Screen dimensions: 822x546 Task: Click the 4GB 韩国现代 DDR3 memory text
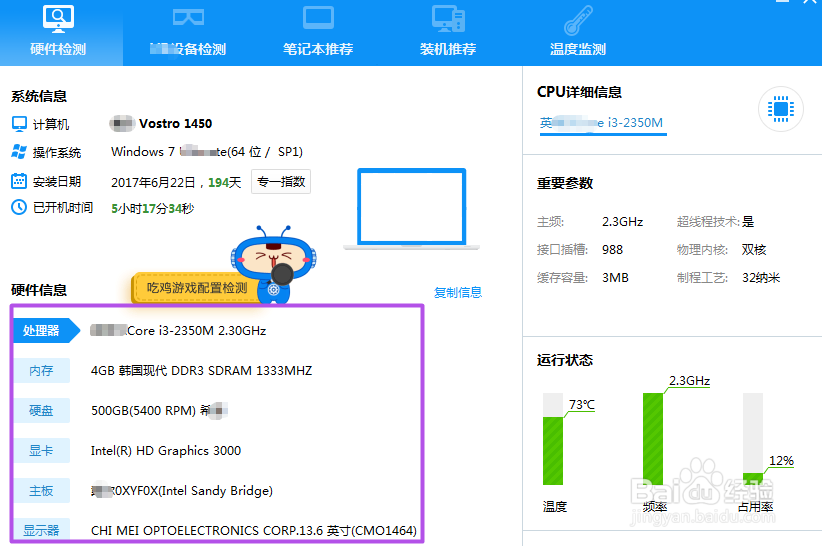pyautogui.click(x=201, y=370)
